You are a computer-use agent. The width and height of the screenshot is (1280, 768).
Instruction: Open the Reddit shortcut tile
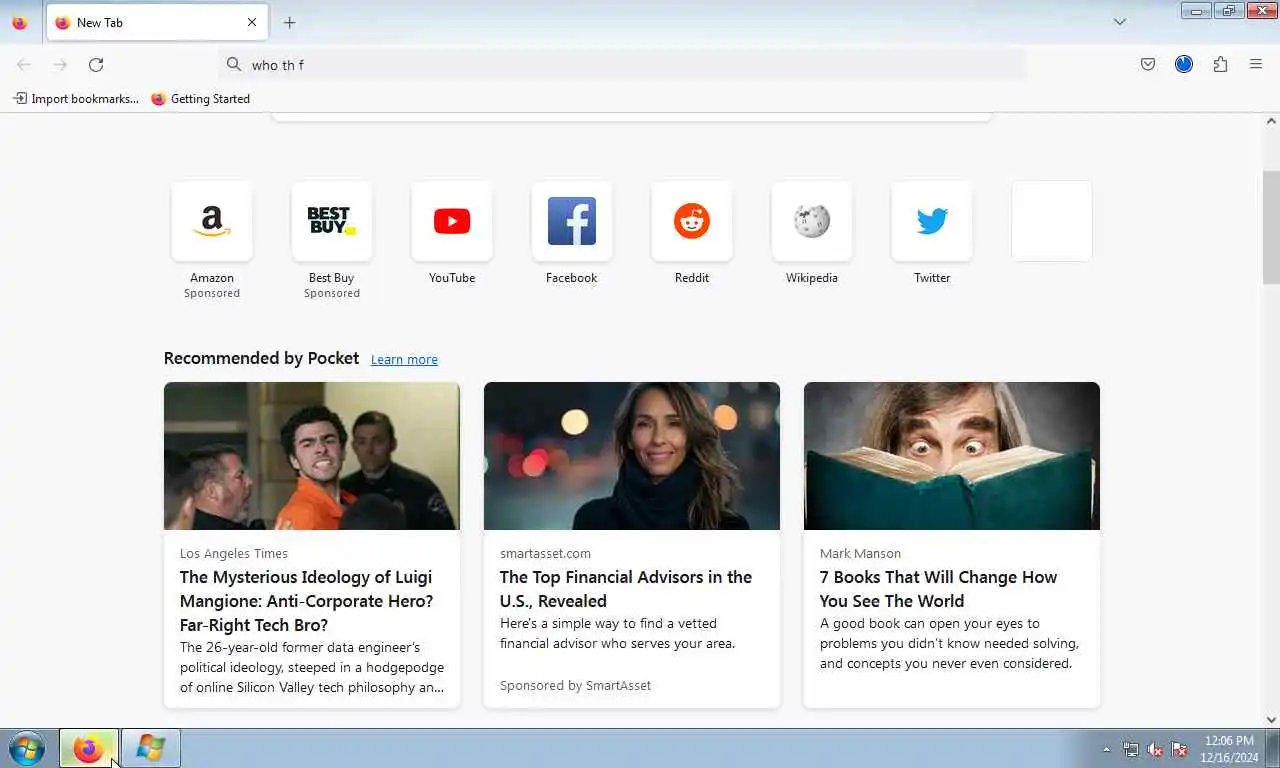[x=692, y=221]
